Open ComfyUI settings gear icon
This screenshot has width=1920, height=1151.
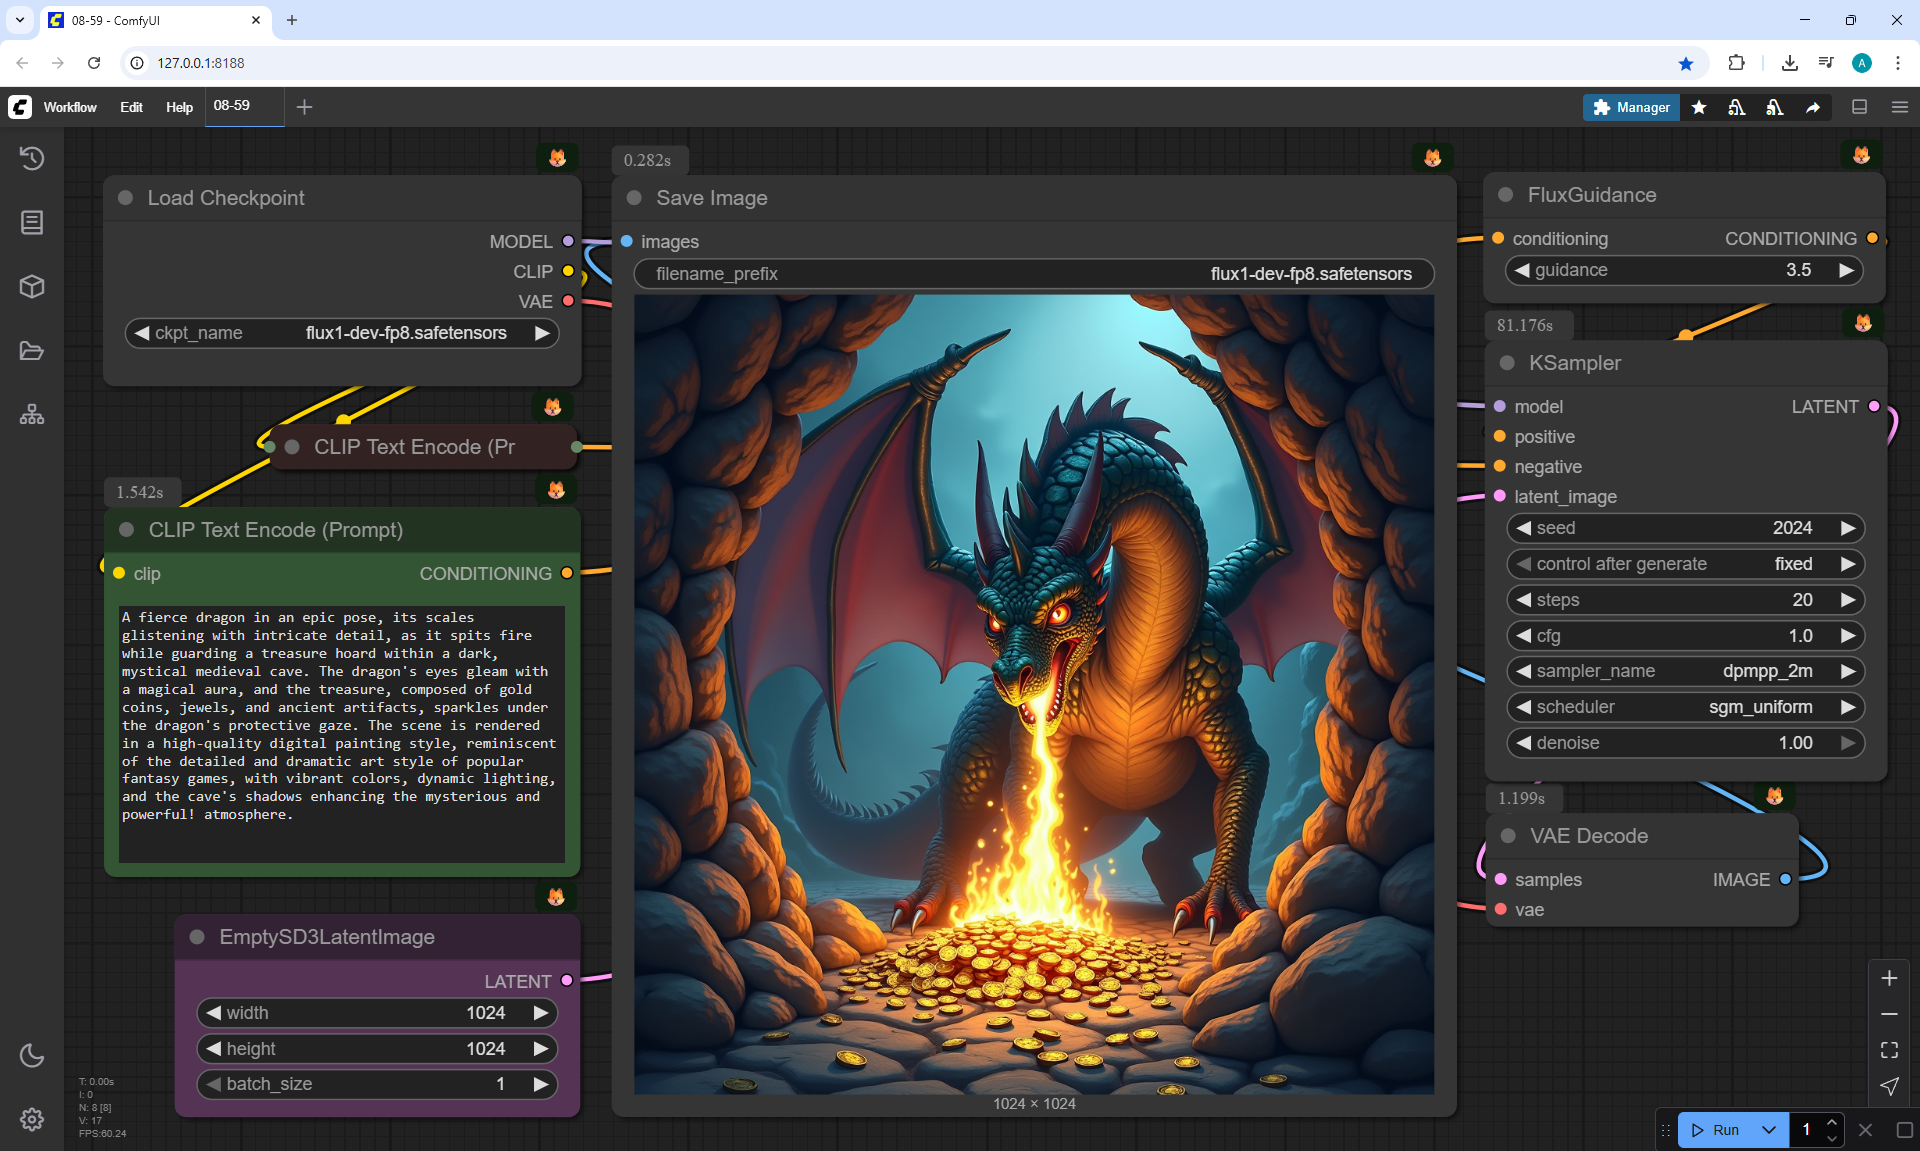pyautogui.click(x=32, y=1119)
